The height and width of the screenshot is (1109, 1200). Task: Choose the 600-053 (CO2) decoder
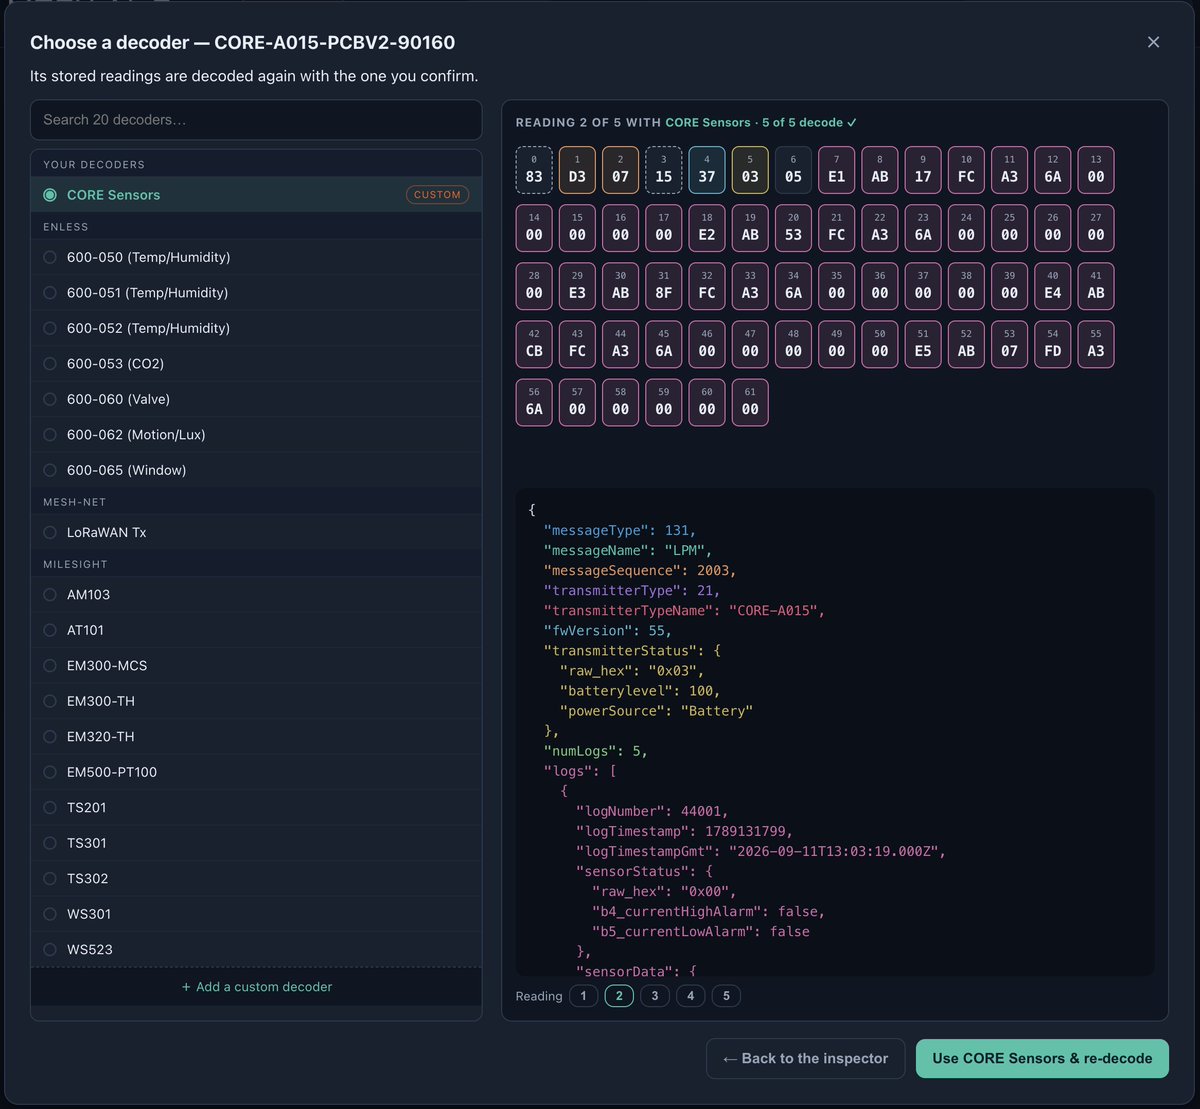pyautogui.click(x=256, y=364)
